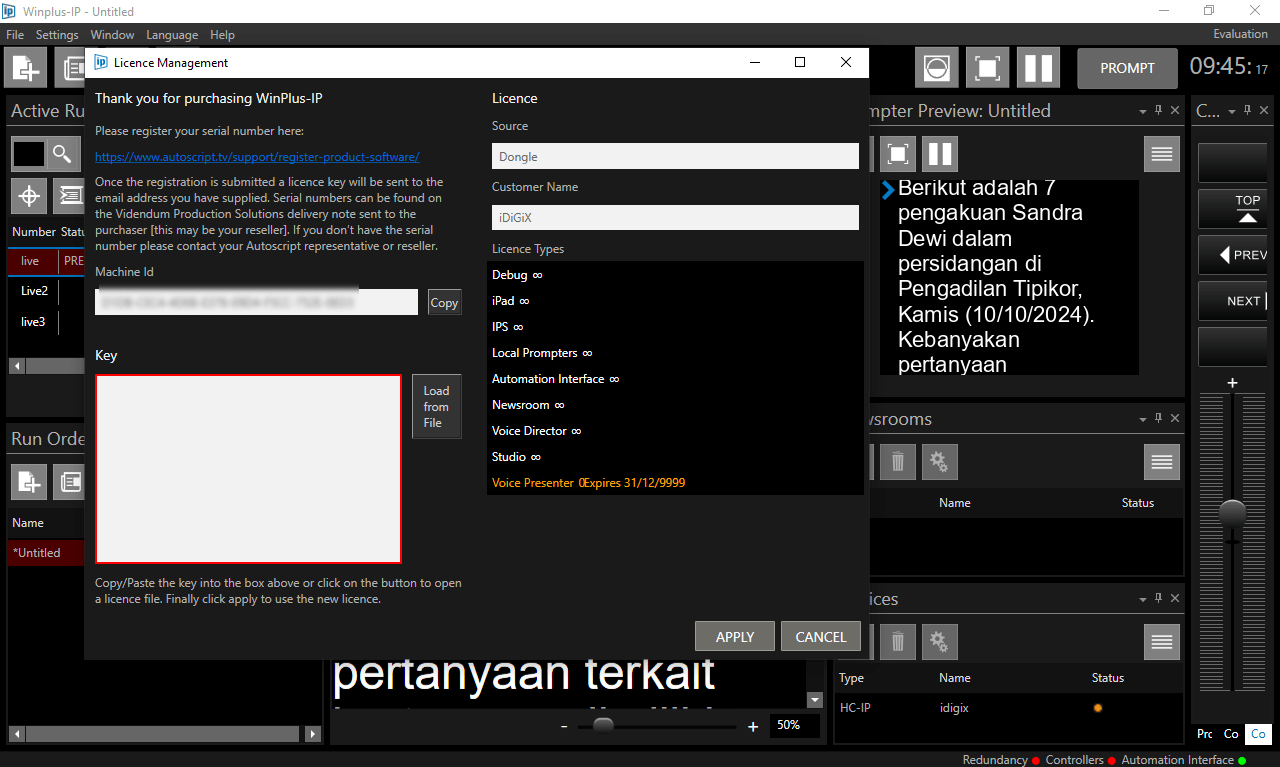Click the zoom slider knob under script editor

[603, 725]
